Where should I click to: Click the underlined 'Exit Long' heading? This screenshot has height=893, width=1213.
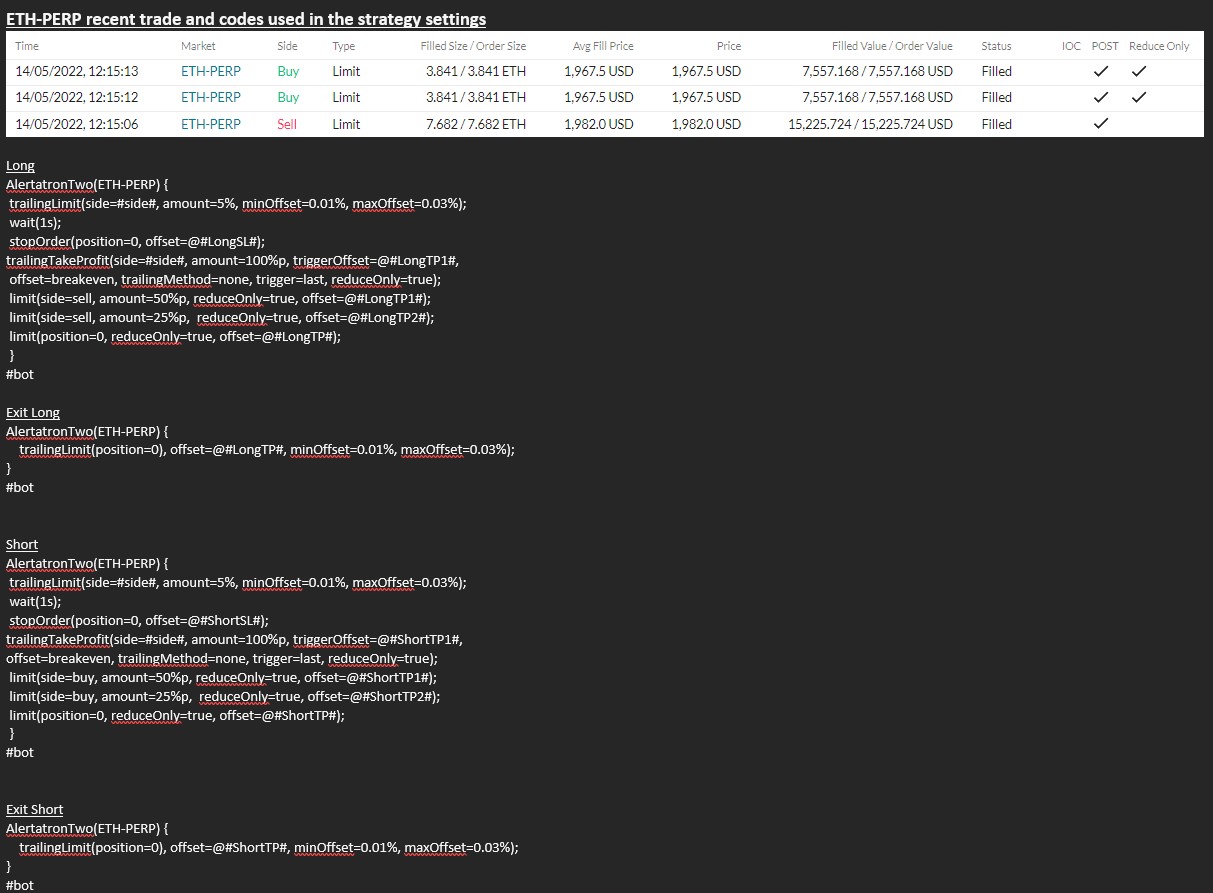pyautogui.click(x=33, y=412)
